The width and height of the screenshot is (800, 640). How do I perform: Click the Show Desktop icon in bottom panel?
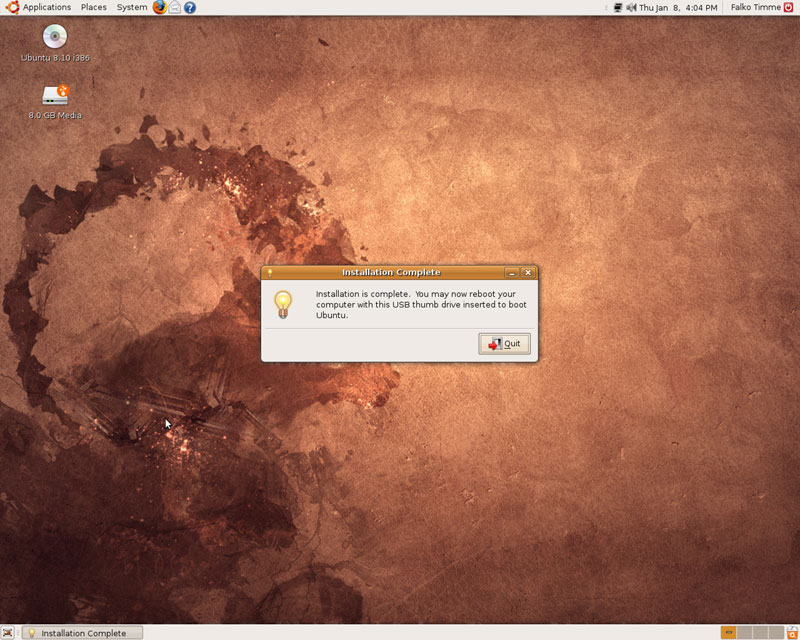(7, 633)
